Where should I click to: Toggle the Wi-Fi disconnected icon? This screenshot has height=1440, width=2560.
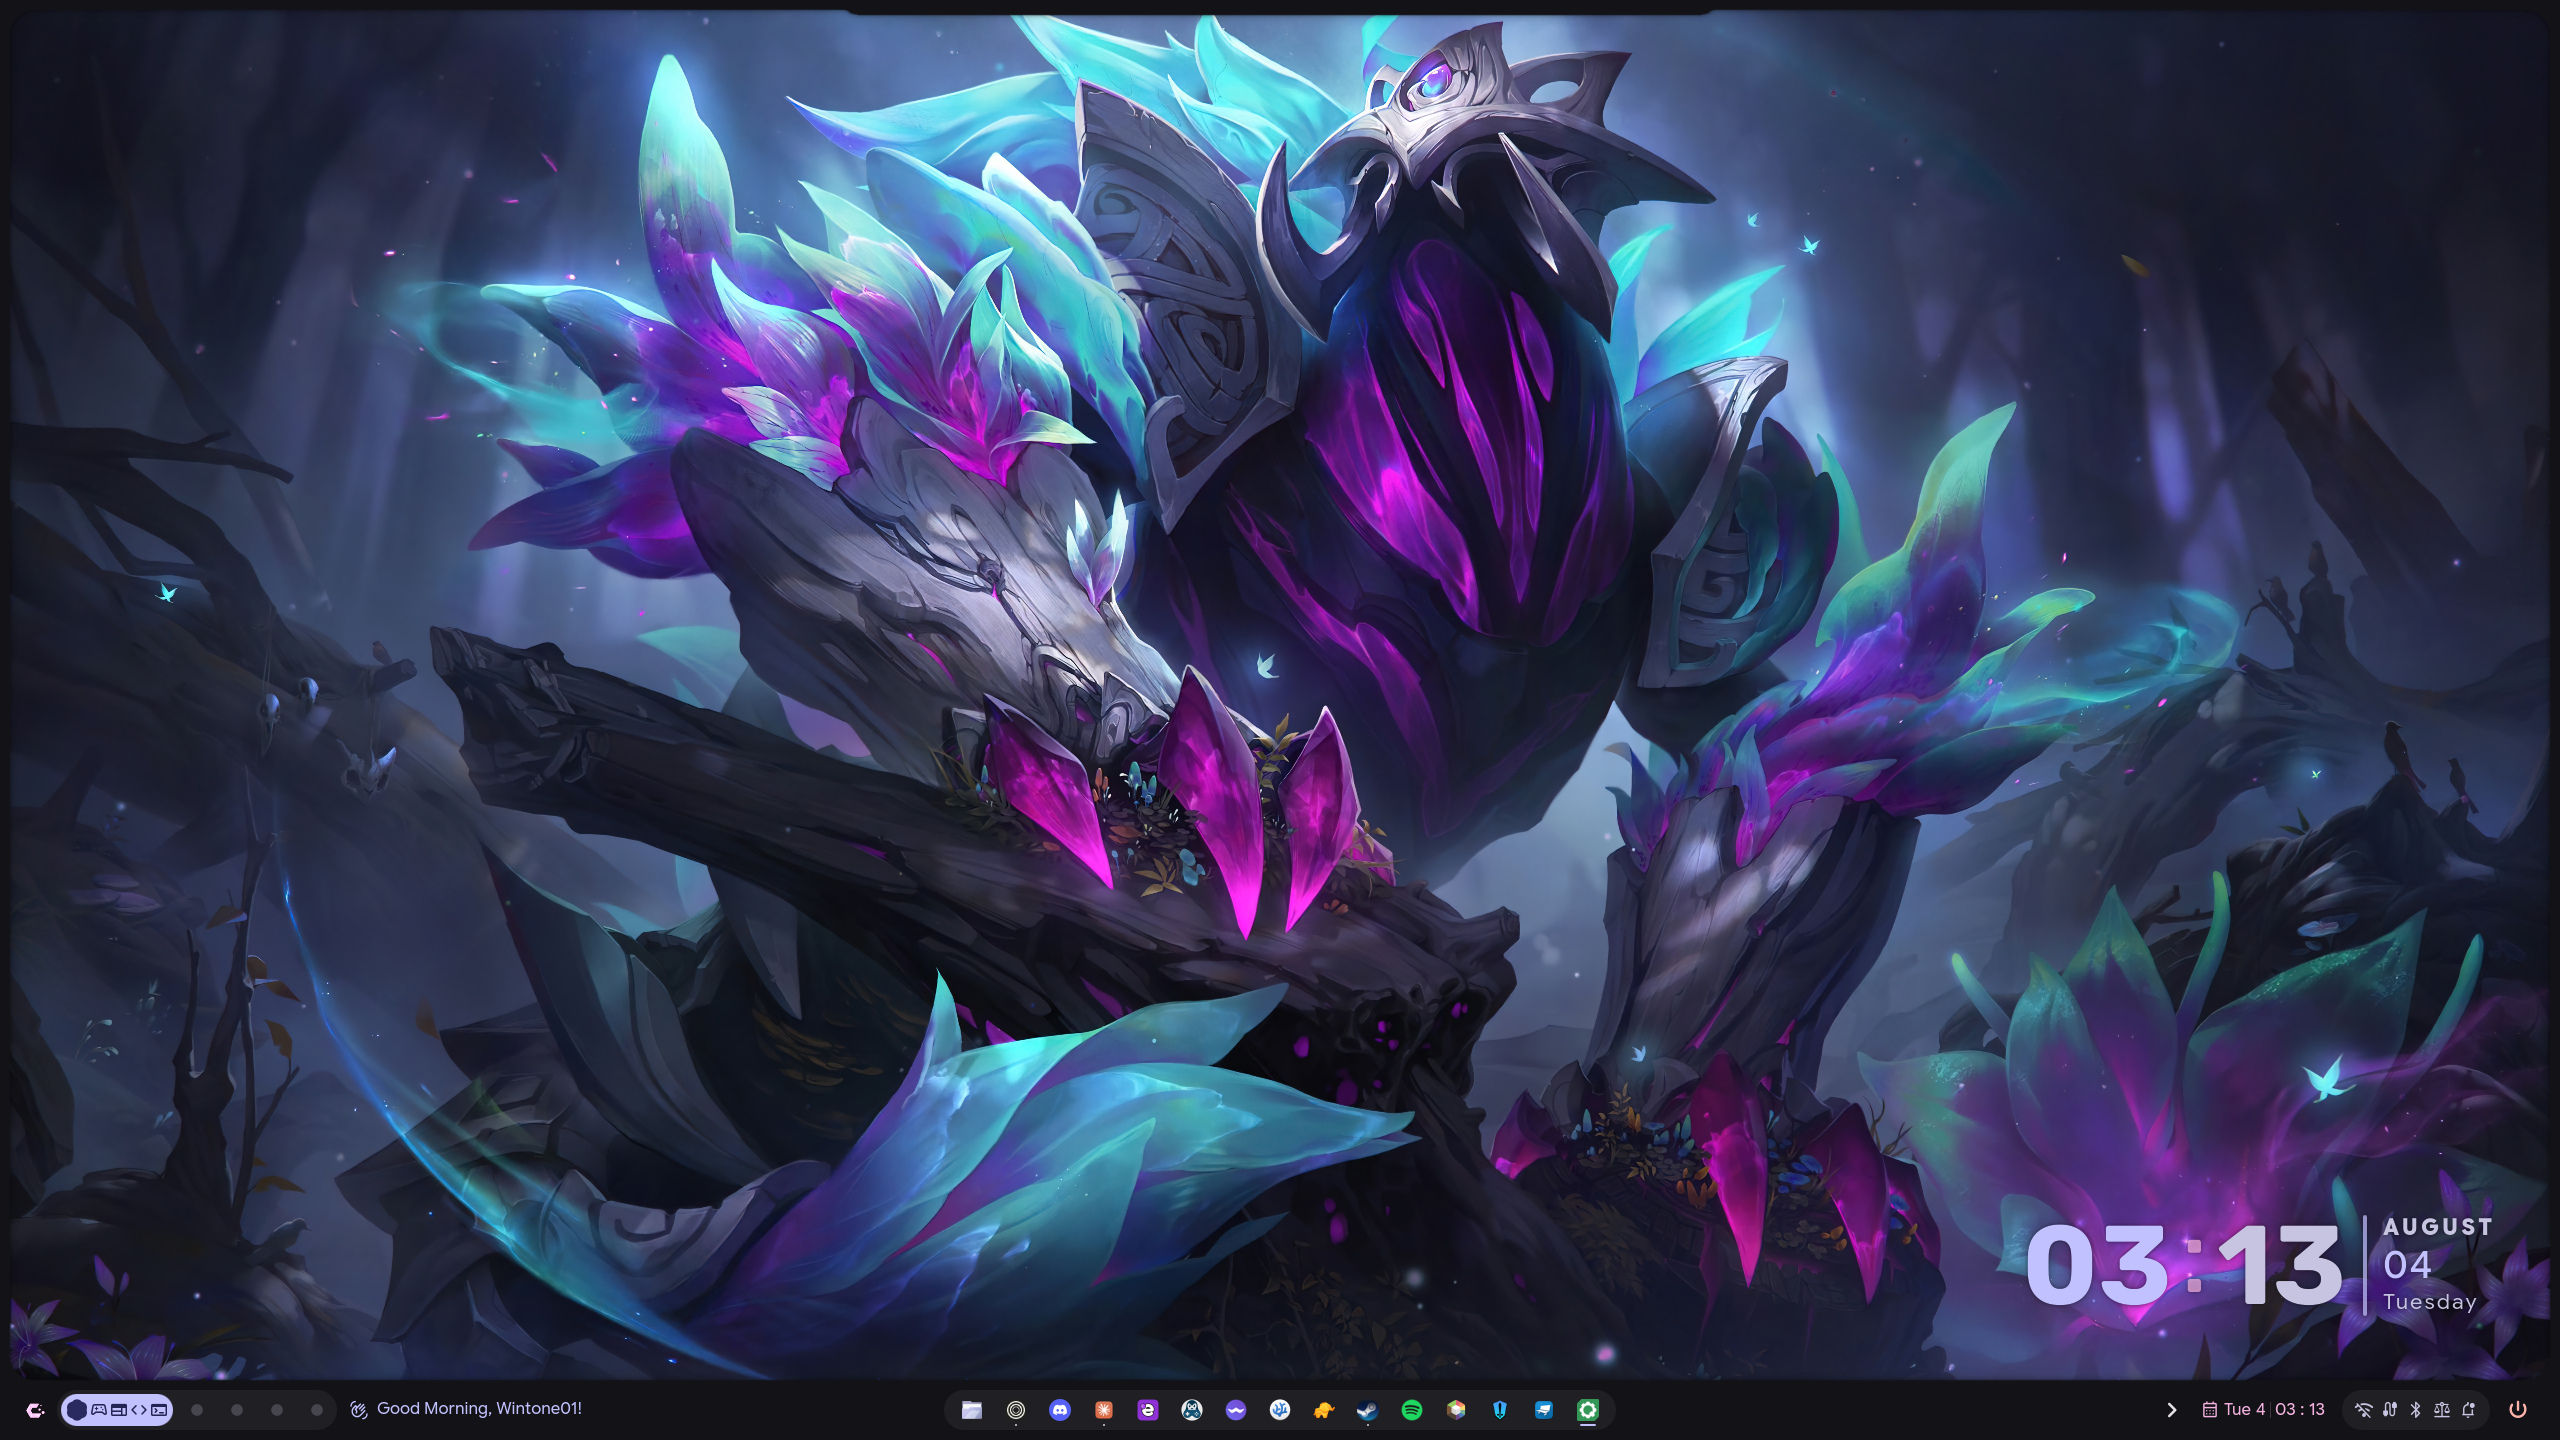pyautogui.click(x=2363, y=1410)
